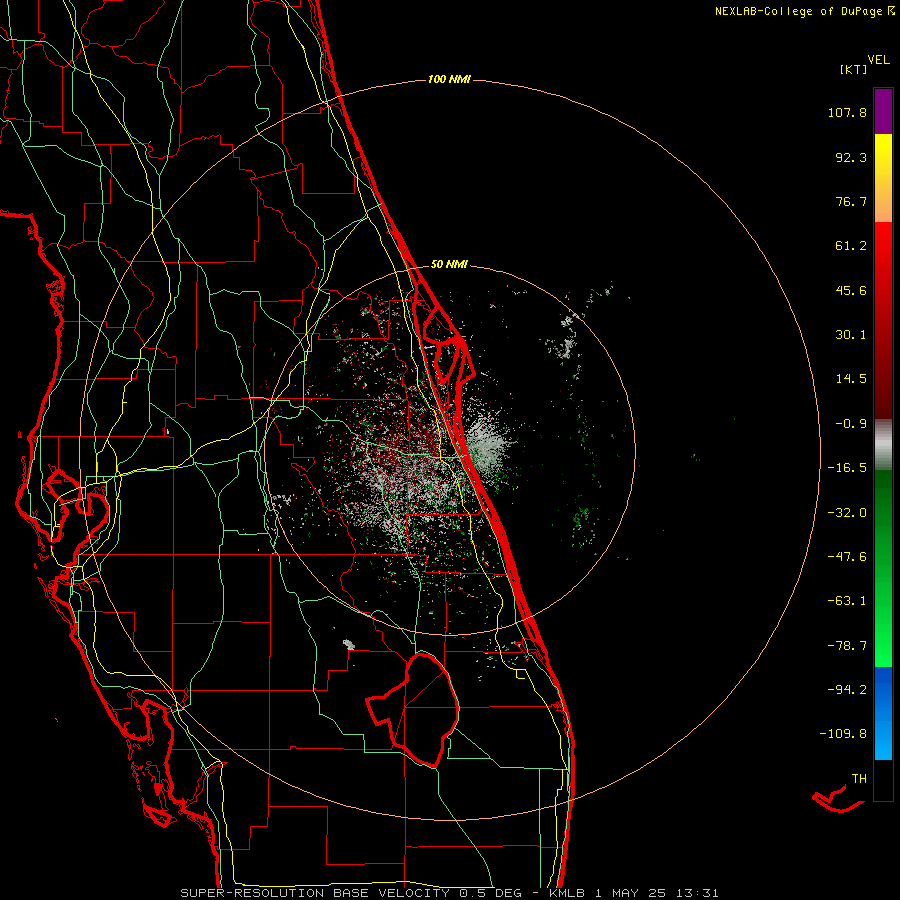This screenshot has width=900, height=900.
Task: Select the -78.7 legend value
Action: 847,646
